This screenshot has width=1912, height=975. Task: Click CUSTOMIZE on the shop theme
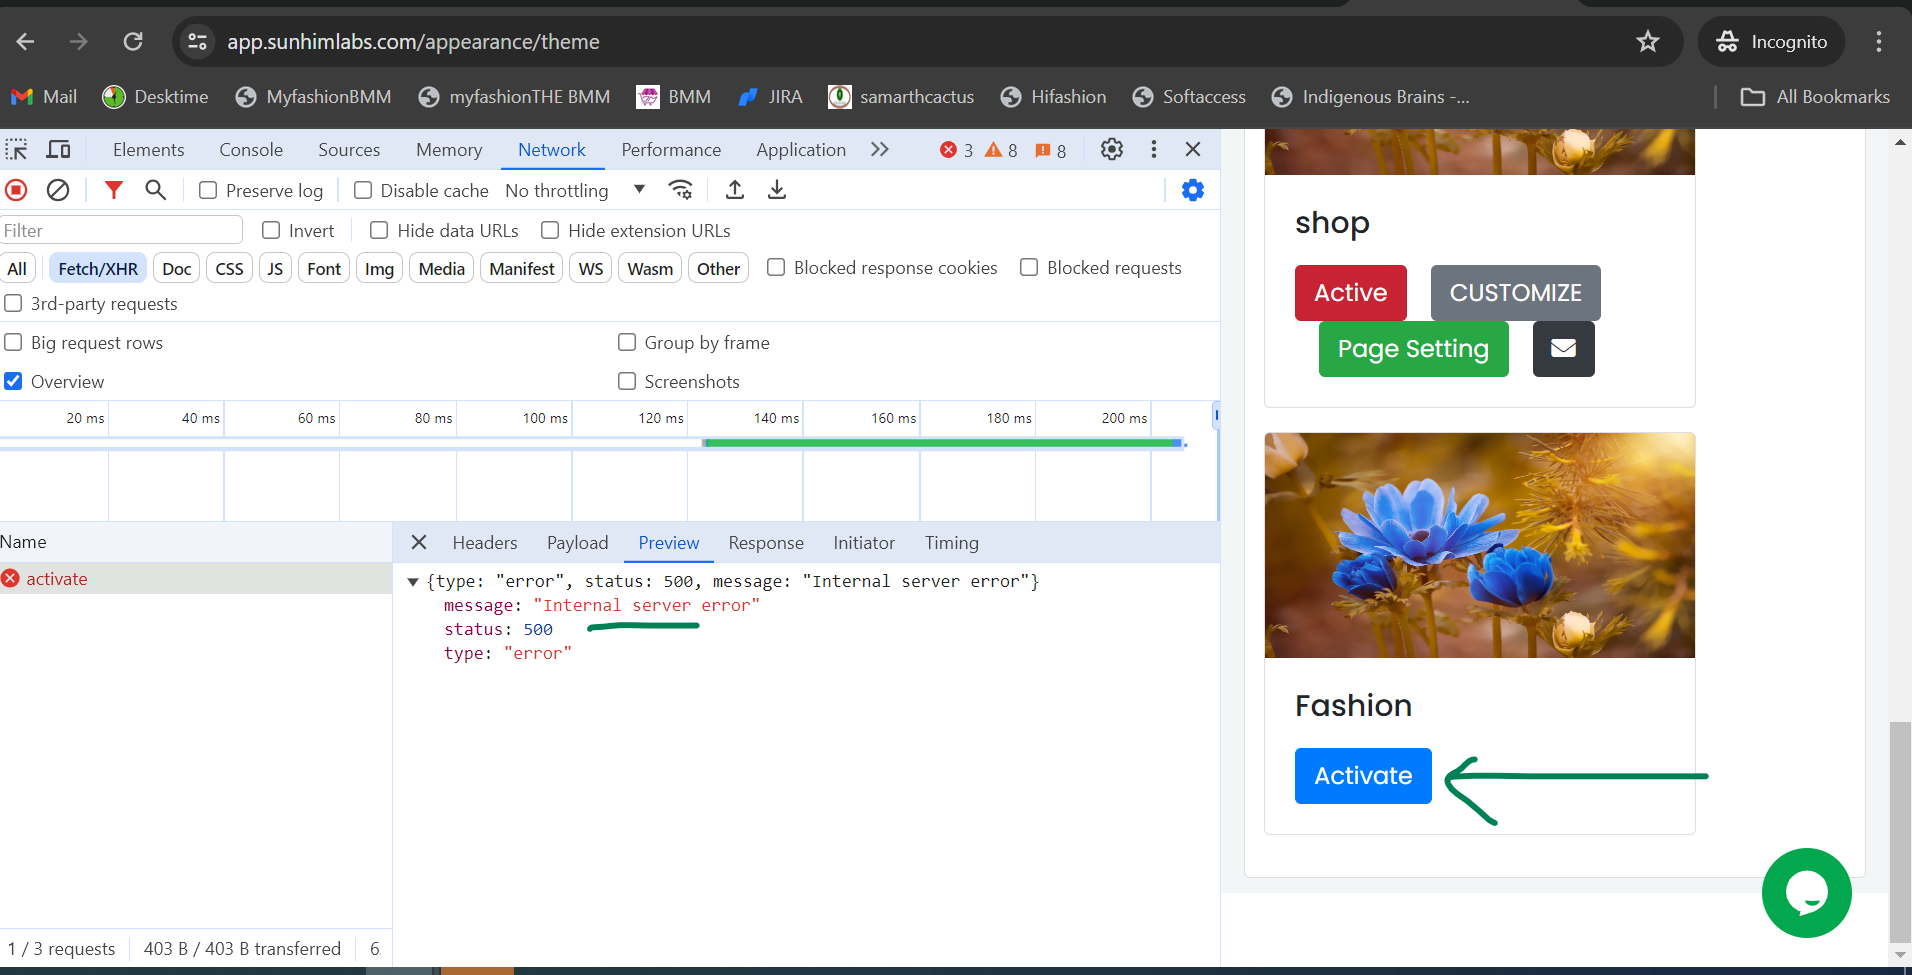(x=1515, y=293)
